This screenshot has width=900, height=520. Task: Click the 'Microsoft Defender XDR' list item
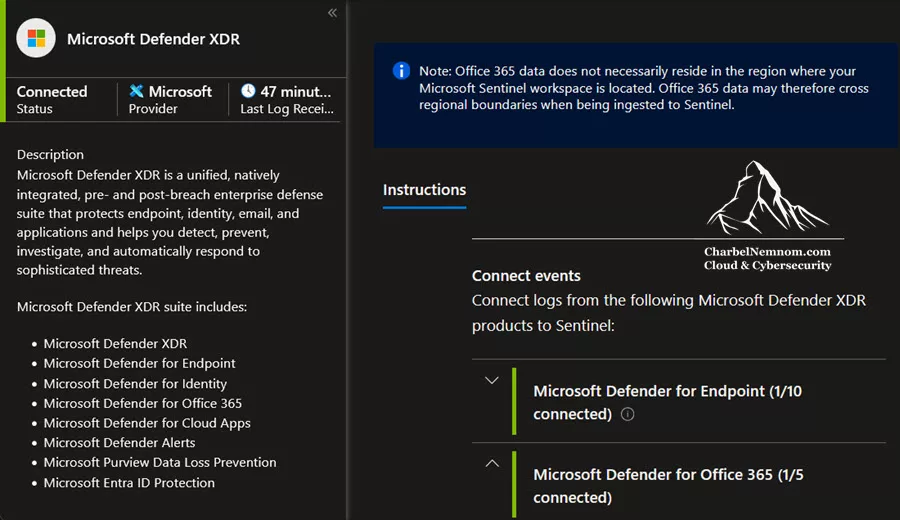115,343
